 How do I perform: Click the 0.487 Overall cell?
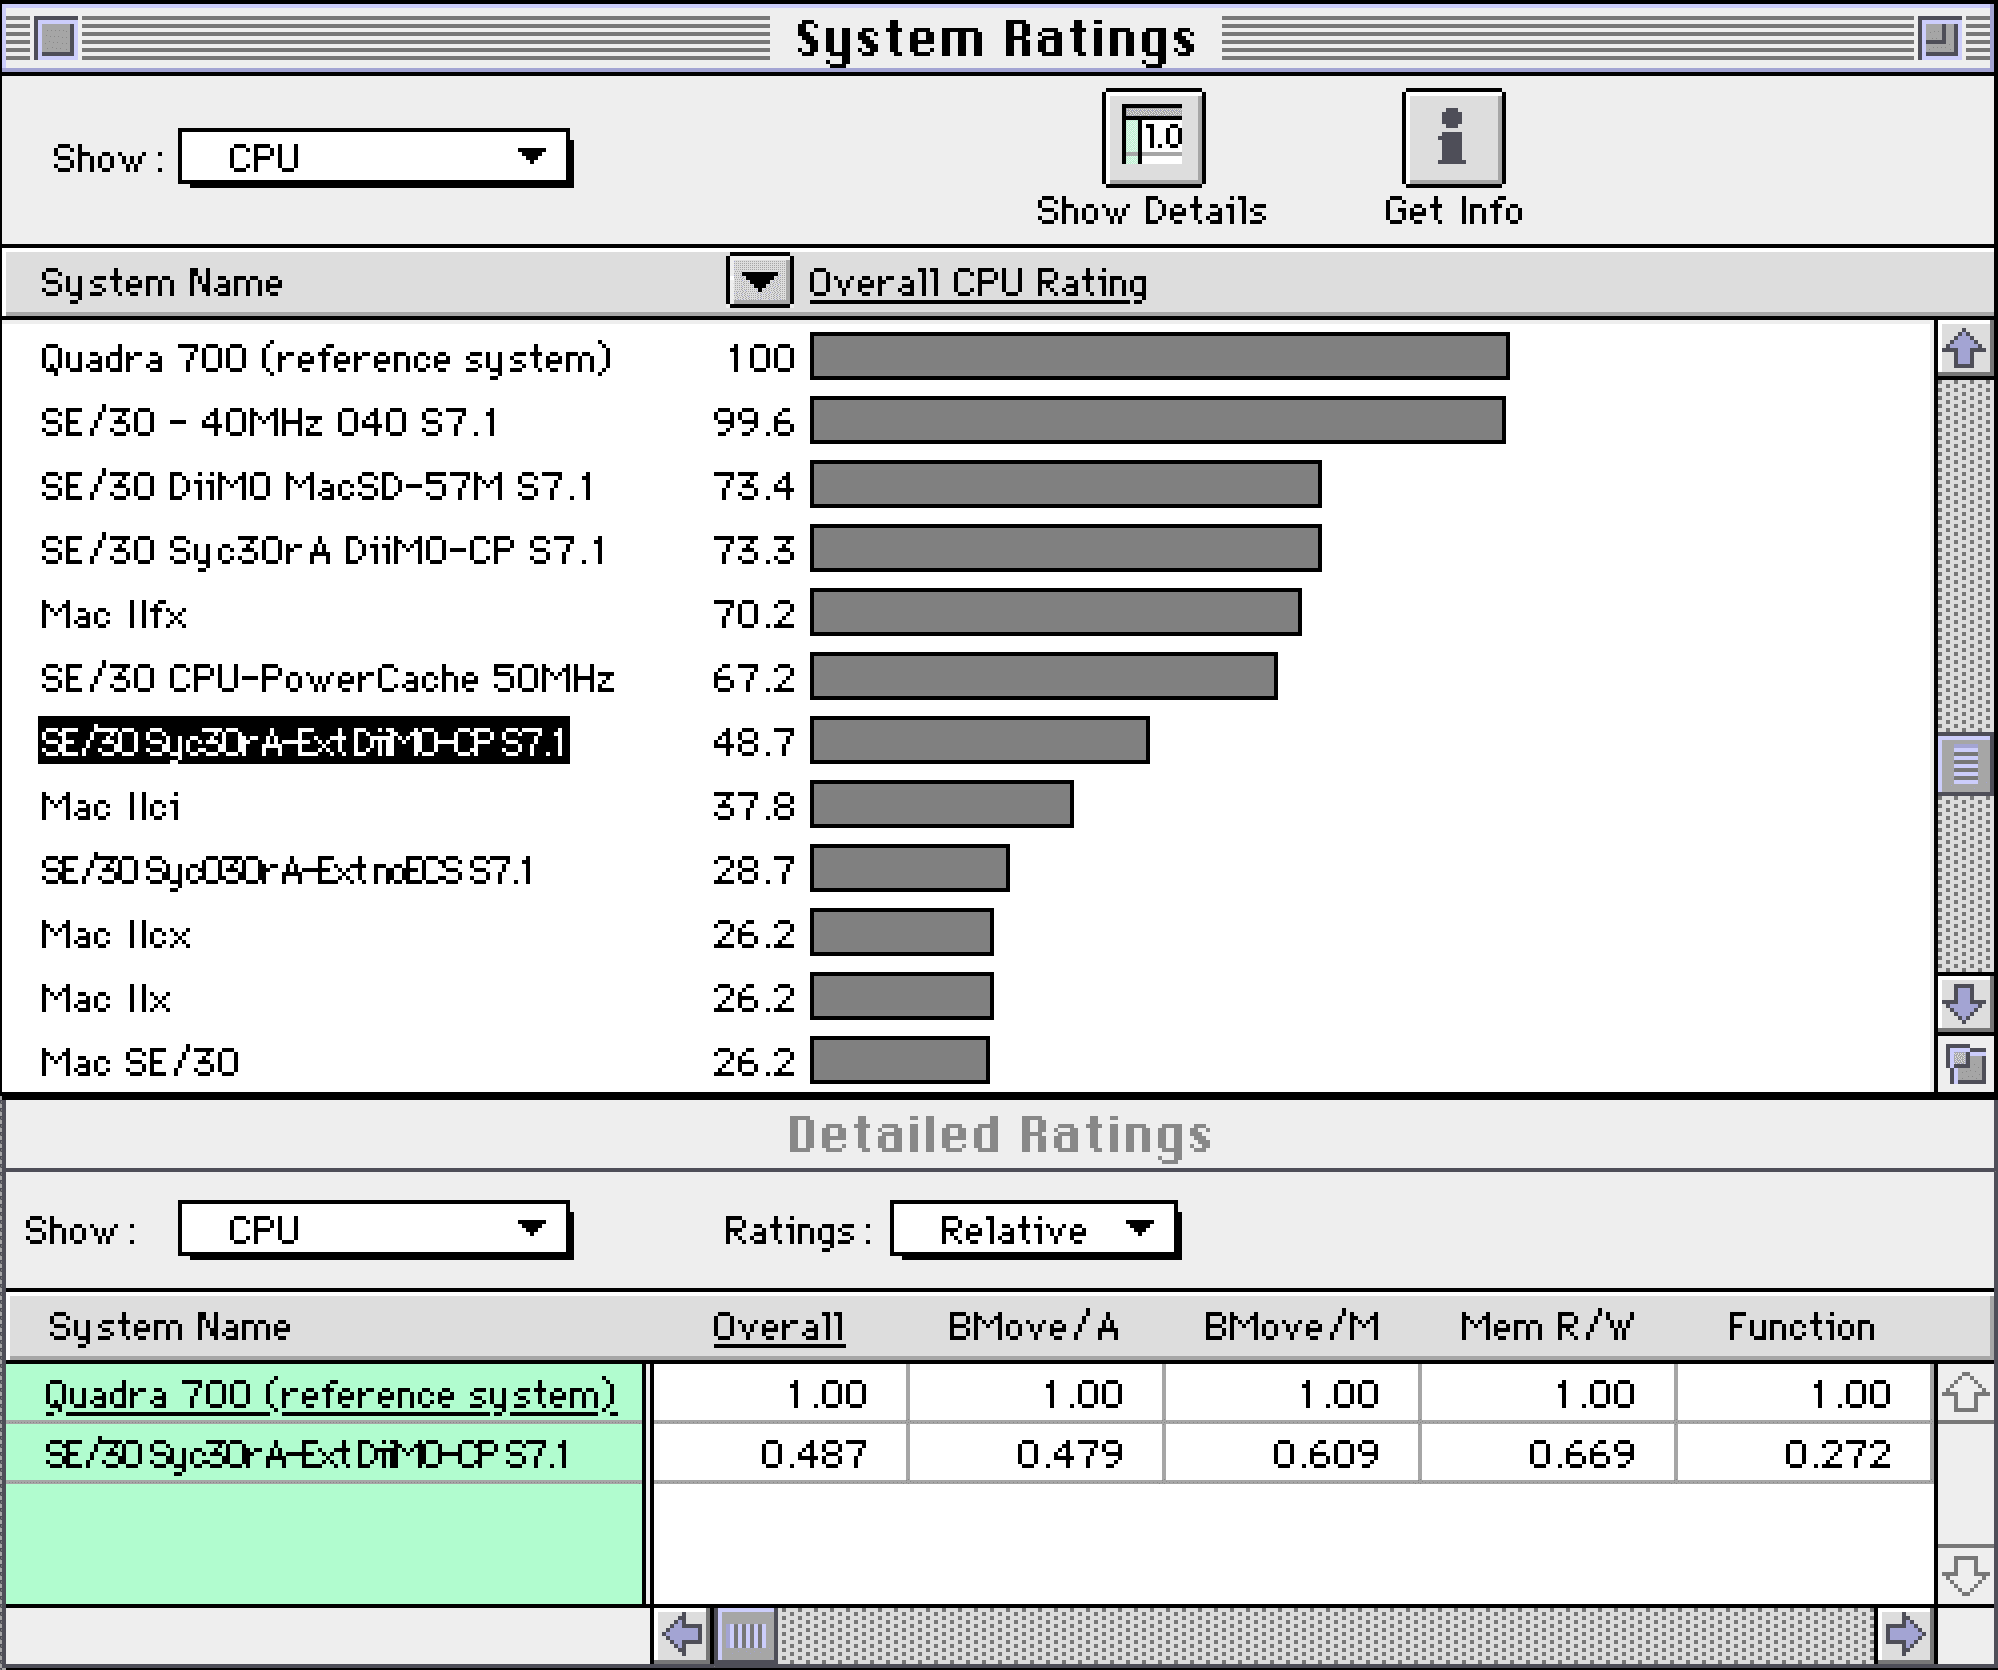(780, 1453)
